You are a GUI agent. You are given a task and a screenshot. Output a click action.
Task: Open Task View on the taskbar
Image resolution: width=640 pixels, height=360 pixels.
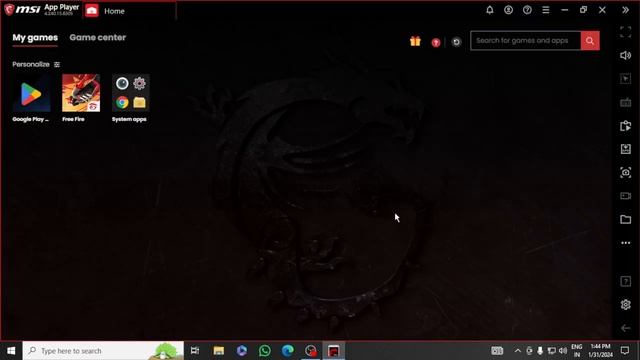(x=195, y=351)
